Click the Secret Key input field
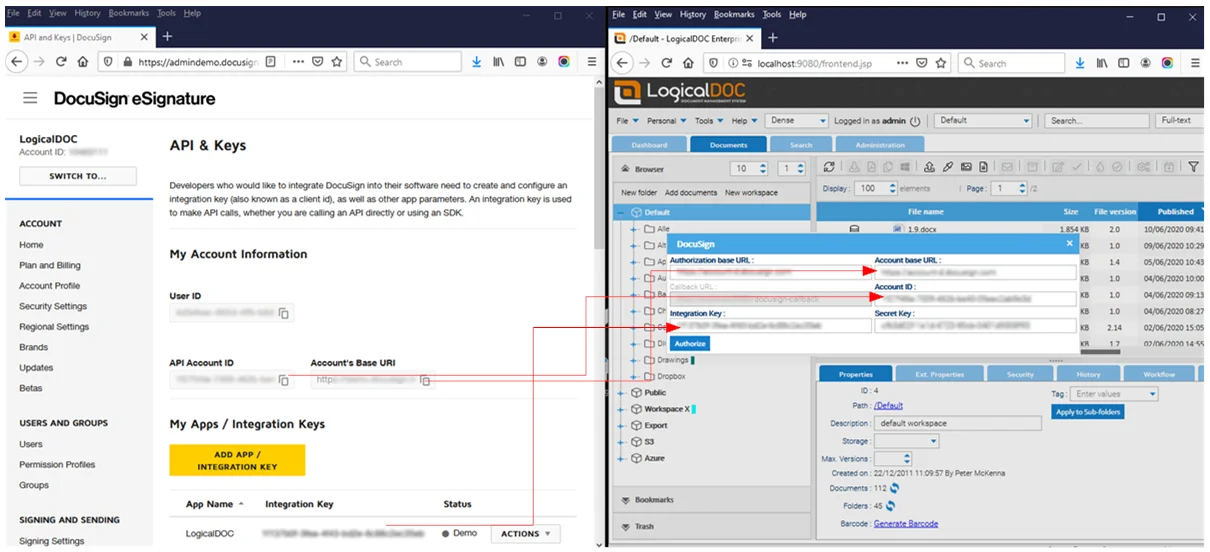1210x552 pixels. (x=975, y=325)
